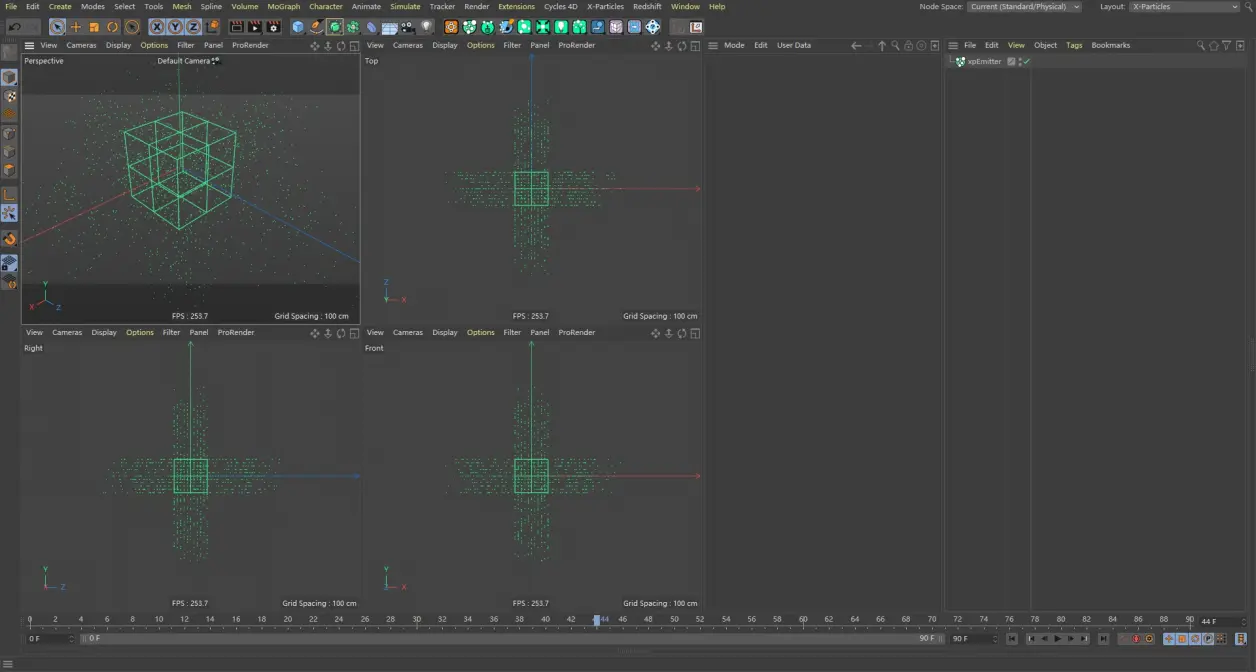This screenshot has width=1256, height=672.
Task: Click ProRender in the Top viewport menu
Action: 577,45
